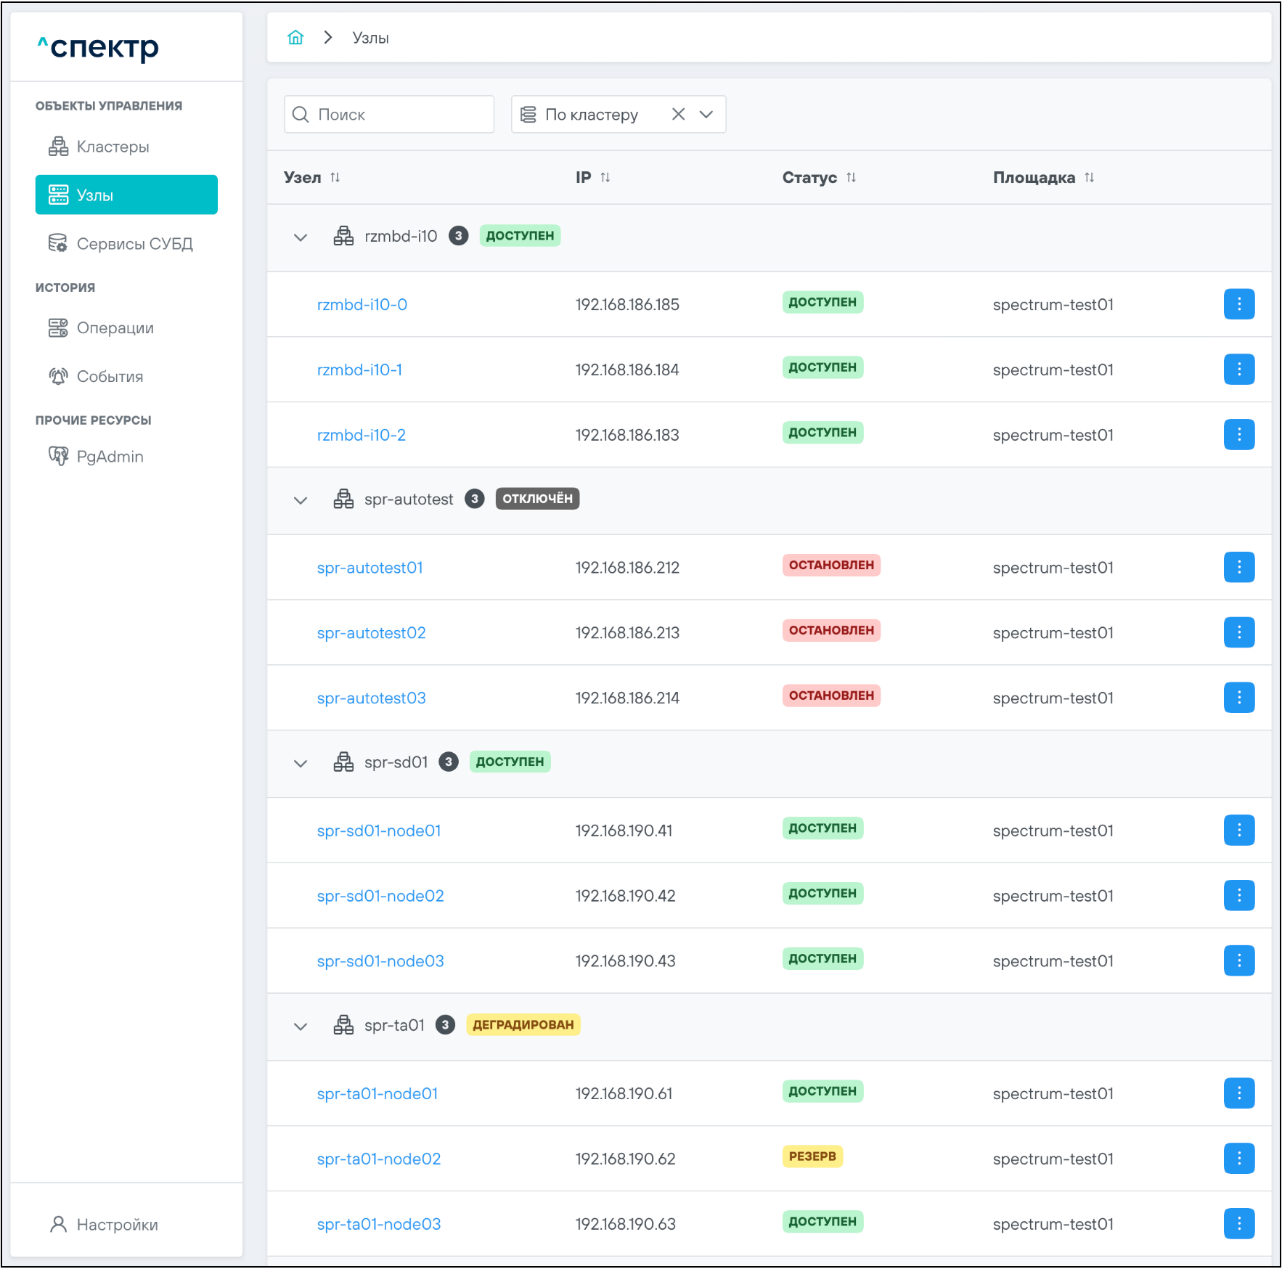Viewport: 1282px width, 1269px height.
Task: Open the spr-sd01-node01 node link
Action: coord(378,831)
